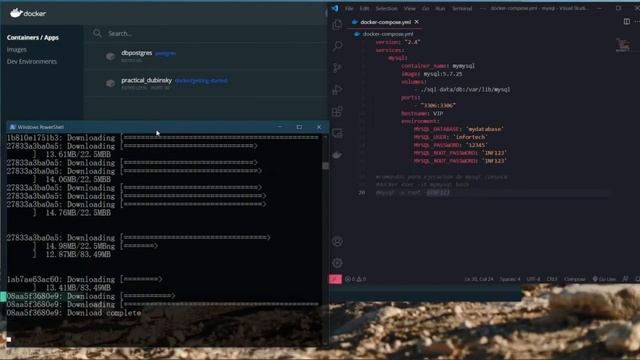The image size is (640, 360).
Task: Open the Run menu in VS Code
Action: point(440,8)
